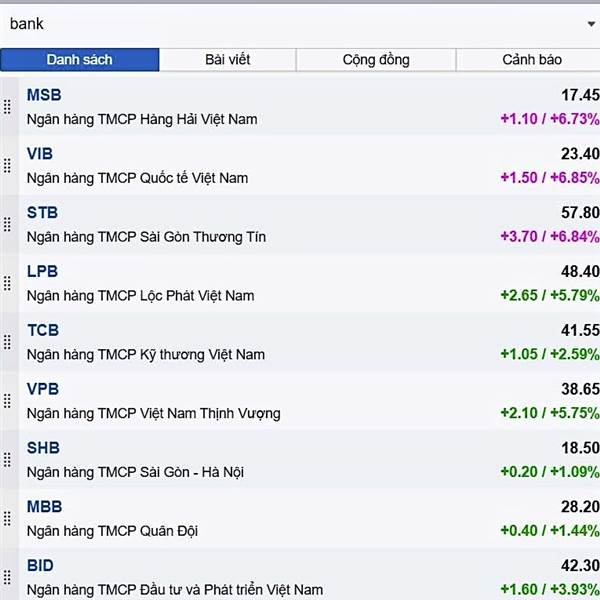Click SHB change +0.20 / +1.09%
Screen dimensions: 600x600
(x=550, y=472)
